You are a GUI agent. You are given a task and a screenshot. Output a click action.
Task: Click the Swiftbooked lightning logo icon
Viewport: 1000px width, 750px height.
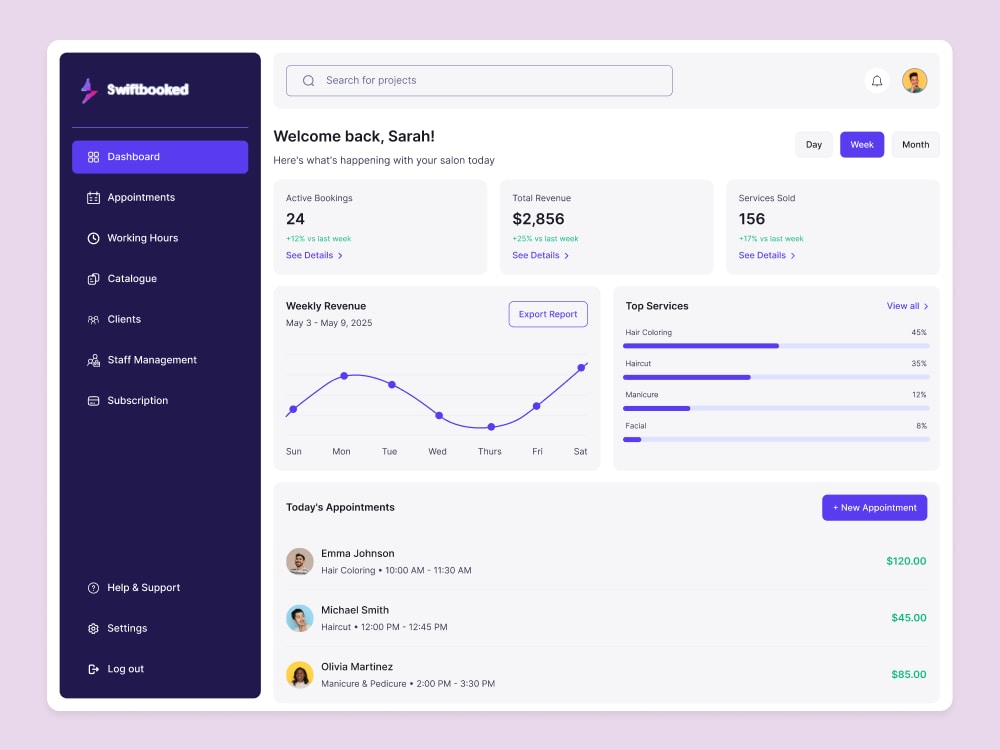pyautogui.click(x=89, y=90)
